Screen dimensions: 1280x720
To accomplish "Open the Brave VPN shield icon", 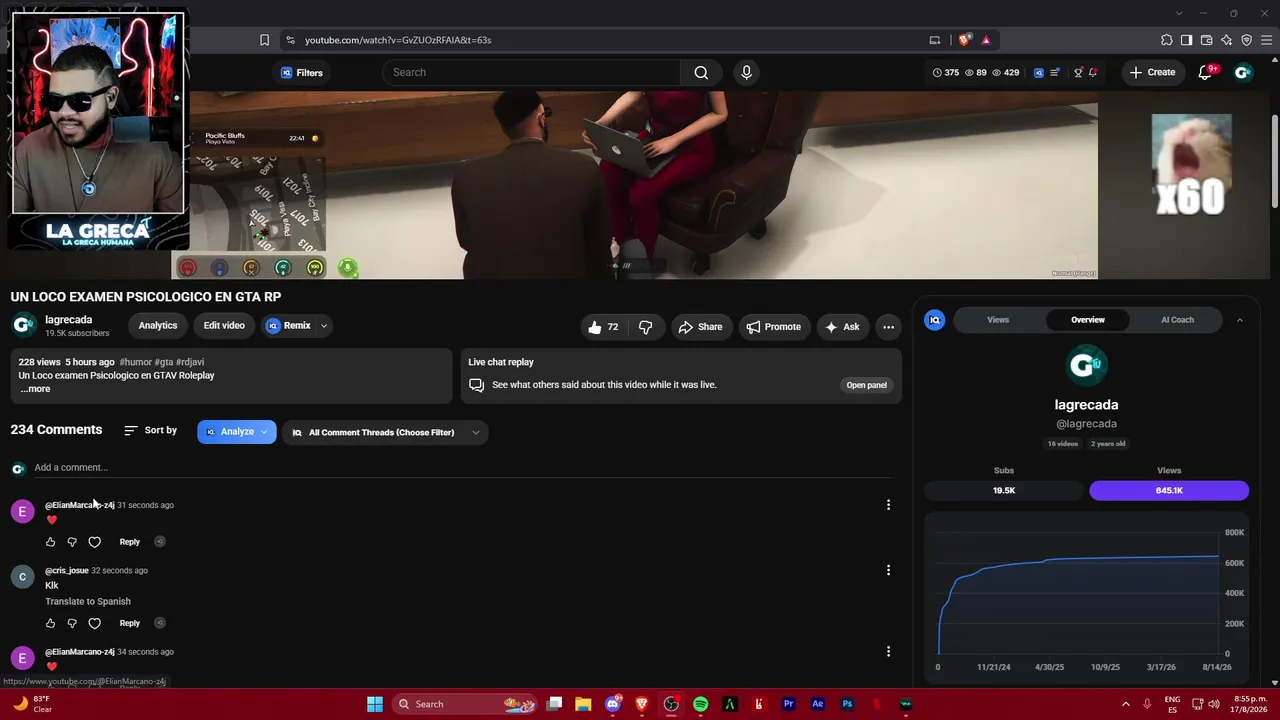I will point(1246,40).
